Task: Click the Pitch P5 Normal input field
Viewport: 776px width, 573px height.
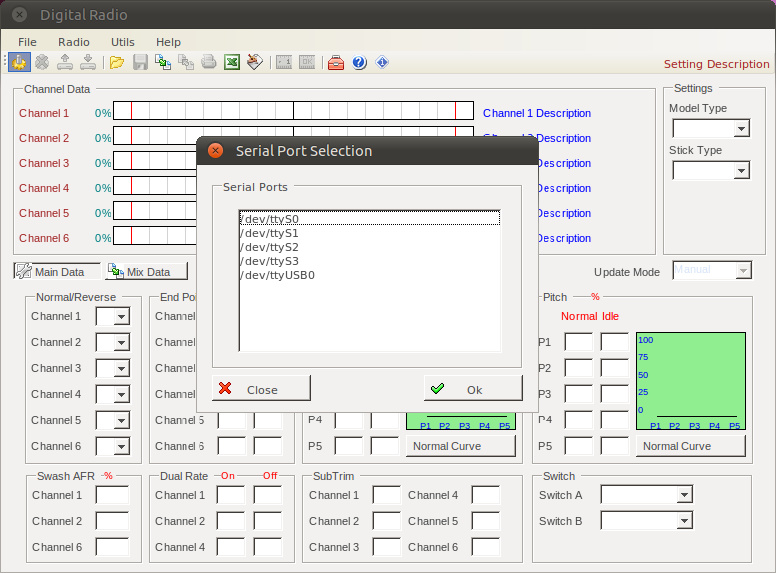Action: click(579, 446)
